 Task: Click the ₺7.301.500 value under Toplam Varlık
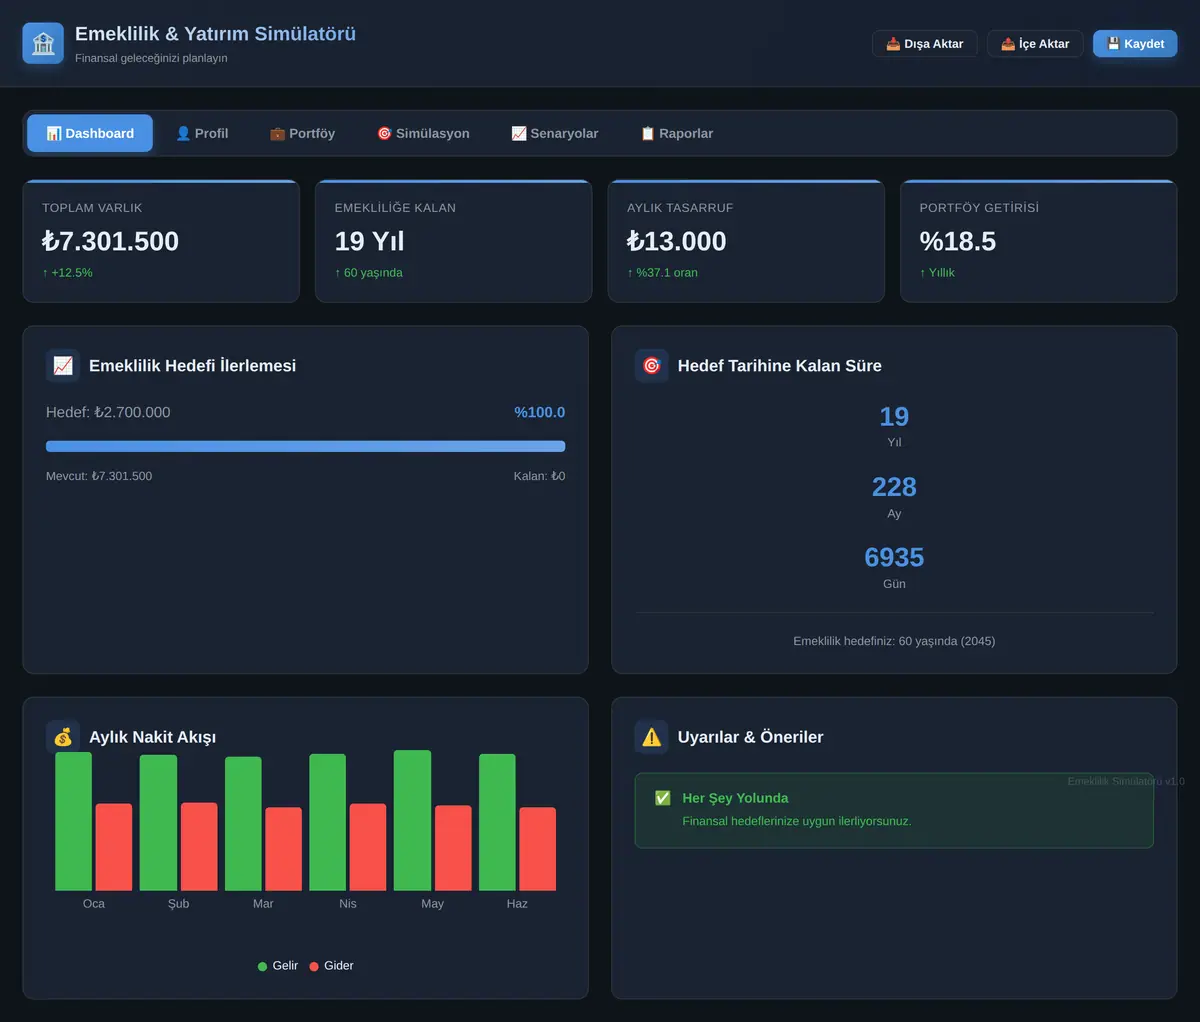pos(110,241)
